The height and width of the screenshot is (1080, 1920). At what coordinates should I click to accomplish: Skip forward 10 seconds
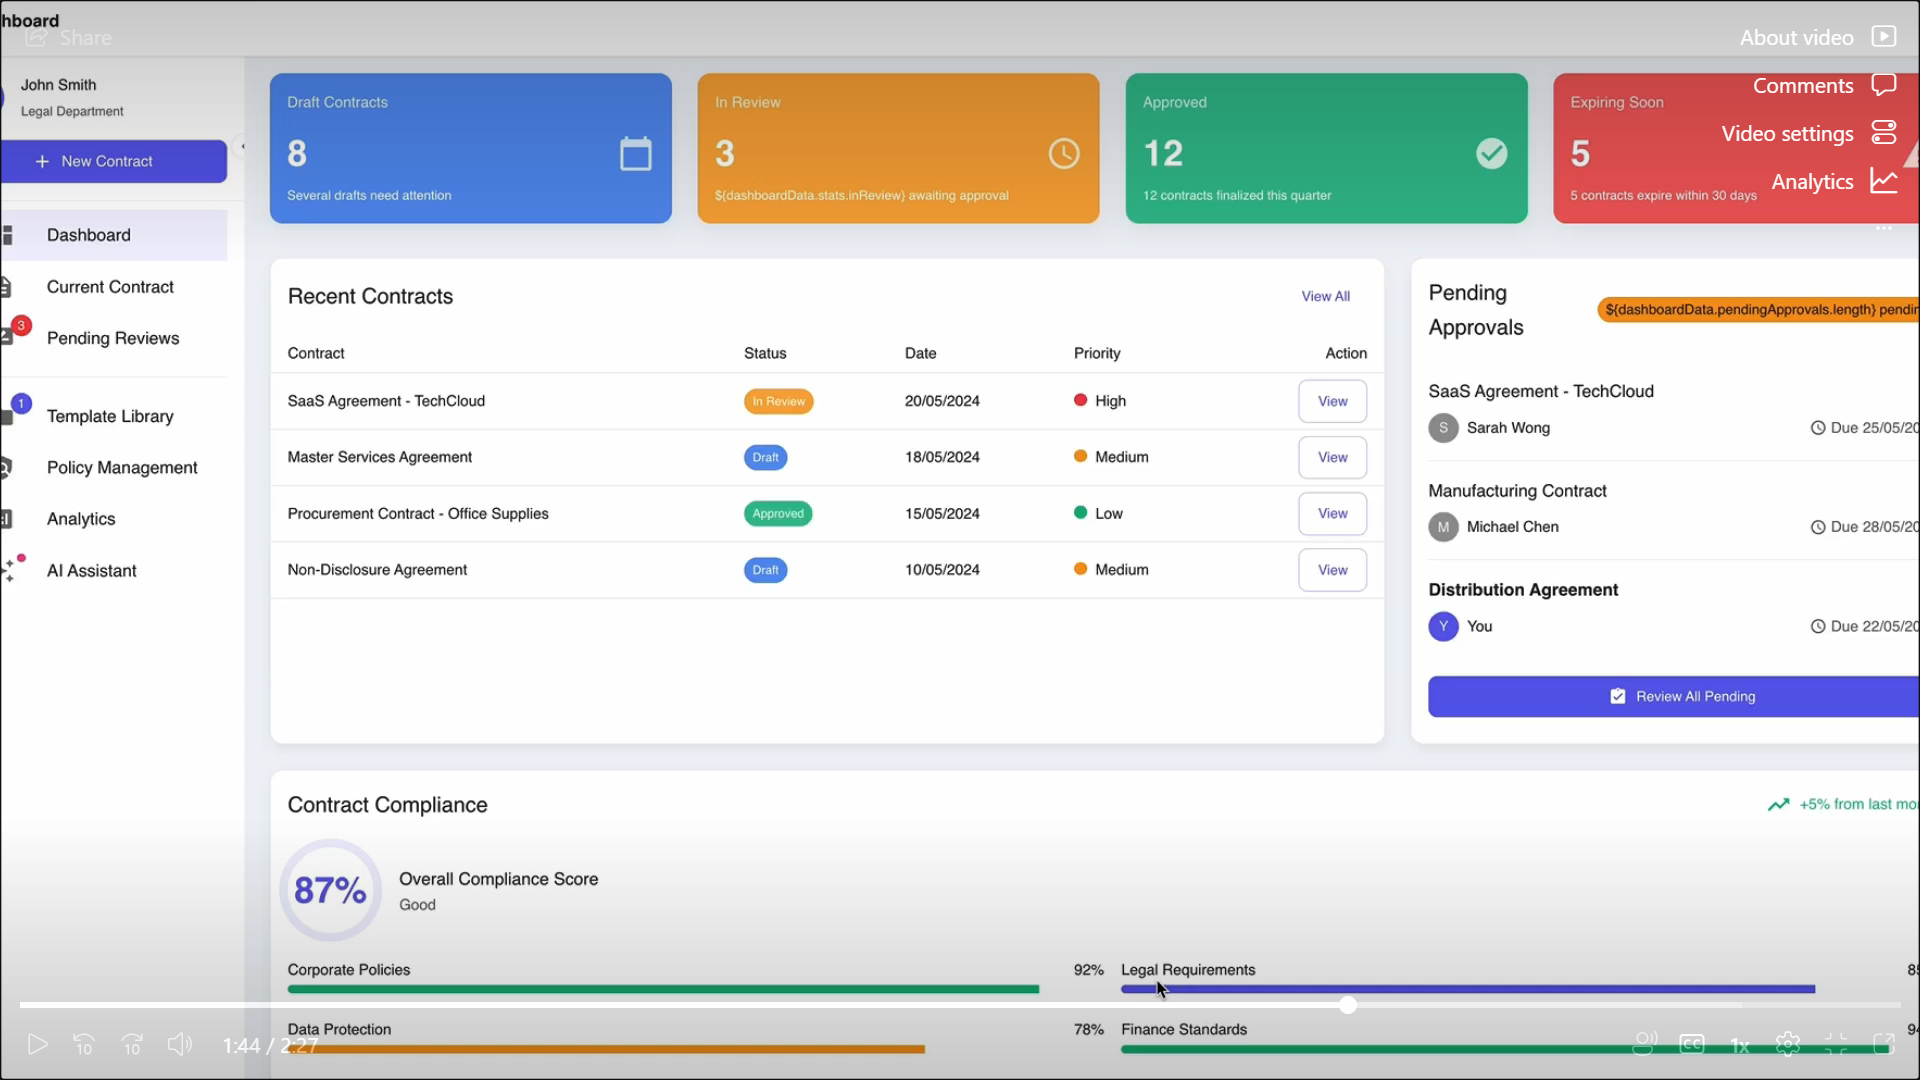point(132,1045)
